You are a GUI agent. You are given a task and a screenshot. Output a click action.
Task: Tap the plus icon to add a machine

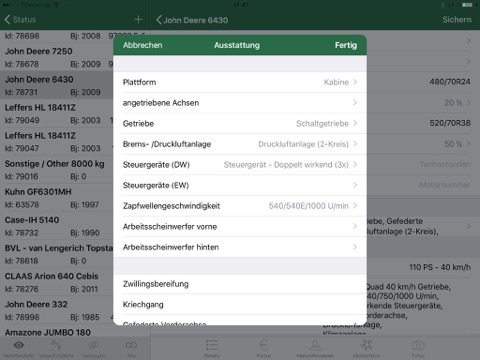138,20
